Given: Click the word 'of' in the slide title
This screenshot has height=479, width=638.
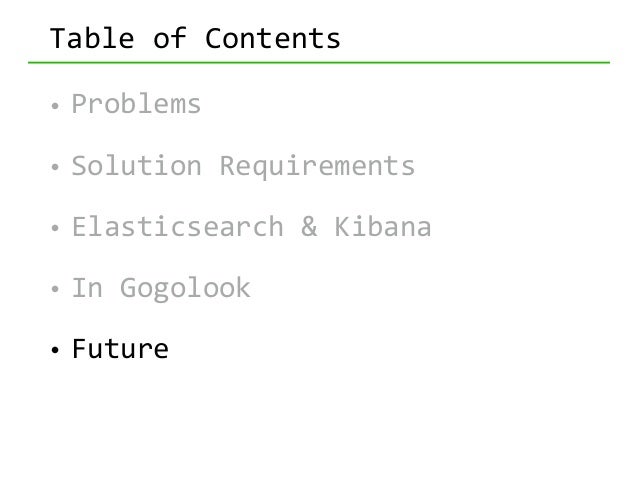Looking at the screenshot, I should pyautogui.click(x=171, y=39).
